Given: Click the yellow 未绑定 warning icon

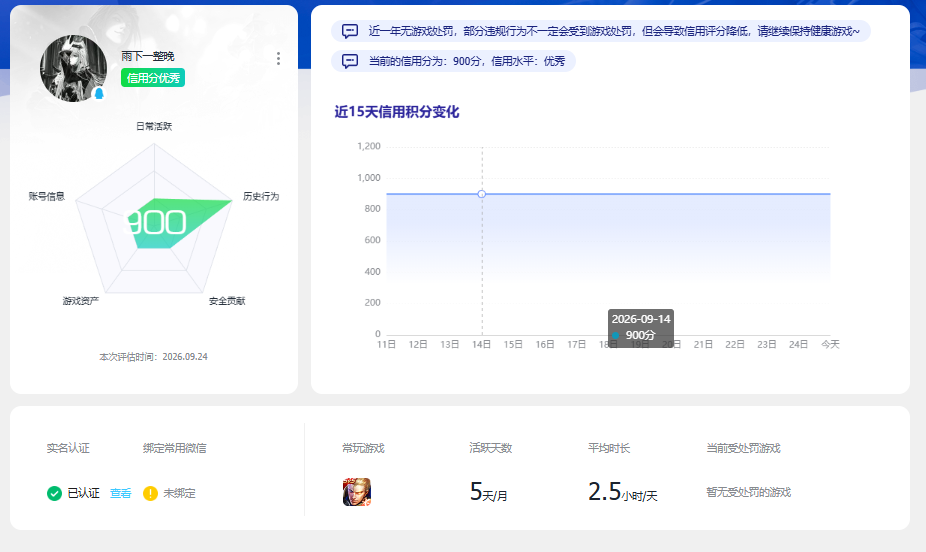Looking at the screenshot, I should click(151, 493).
